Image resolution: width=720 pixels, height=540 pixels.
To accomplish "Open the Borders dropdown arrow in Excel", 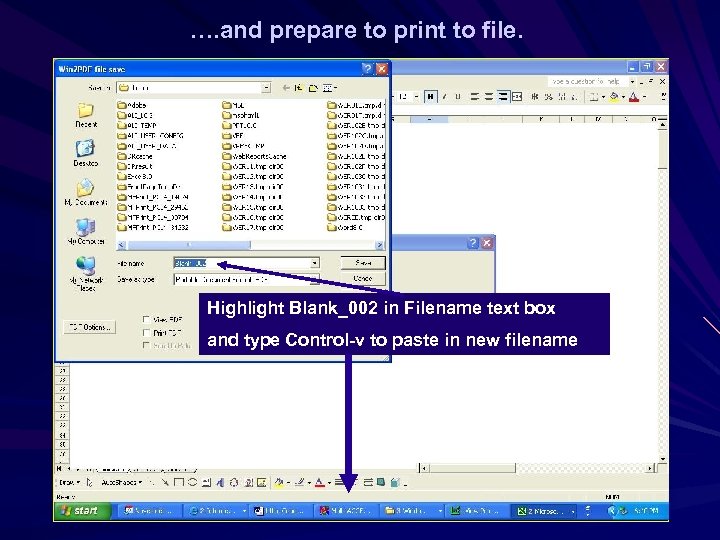I will pos(603,96).
